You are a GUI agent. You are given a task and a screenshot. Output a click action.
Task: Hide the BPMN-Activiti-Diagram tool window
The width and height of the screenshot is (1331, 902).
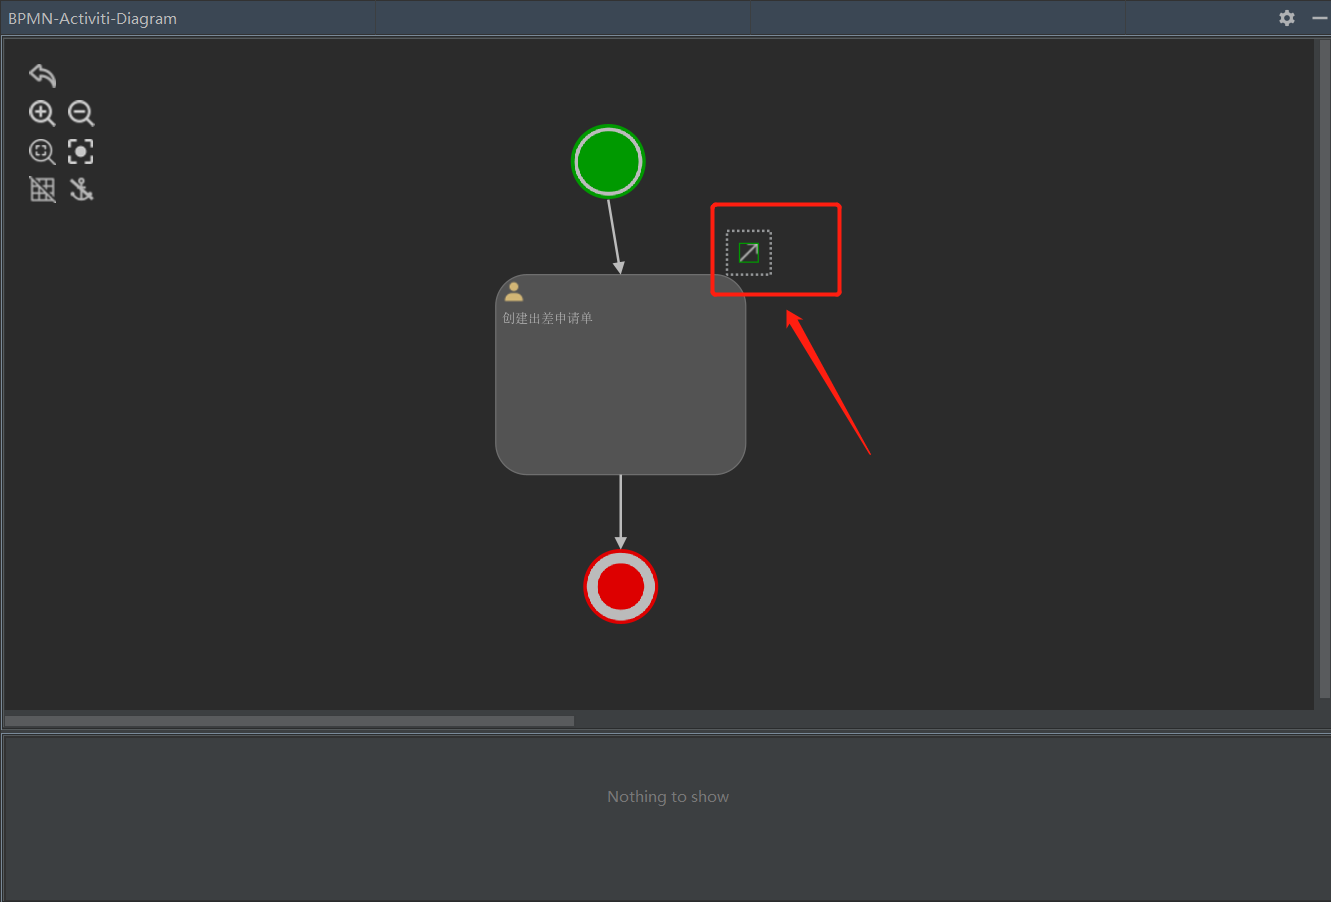[x=1320, y=18]
